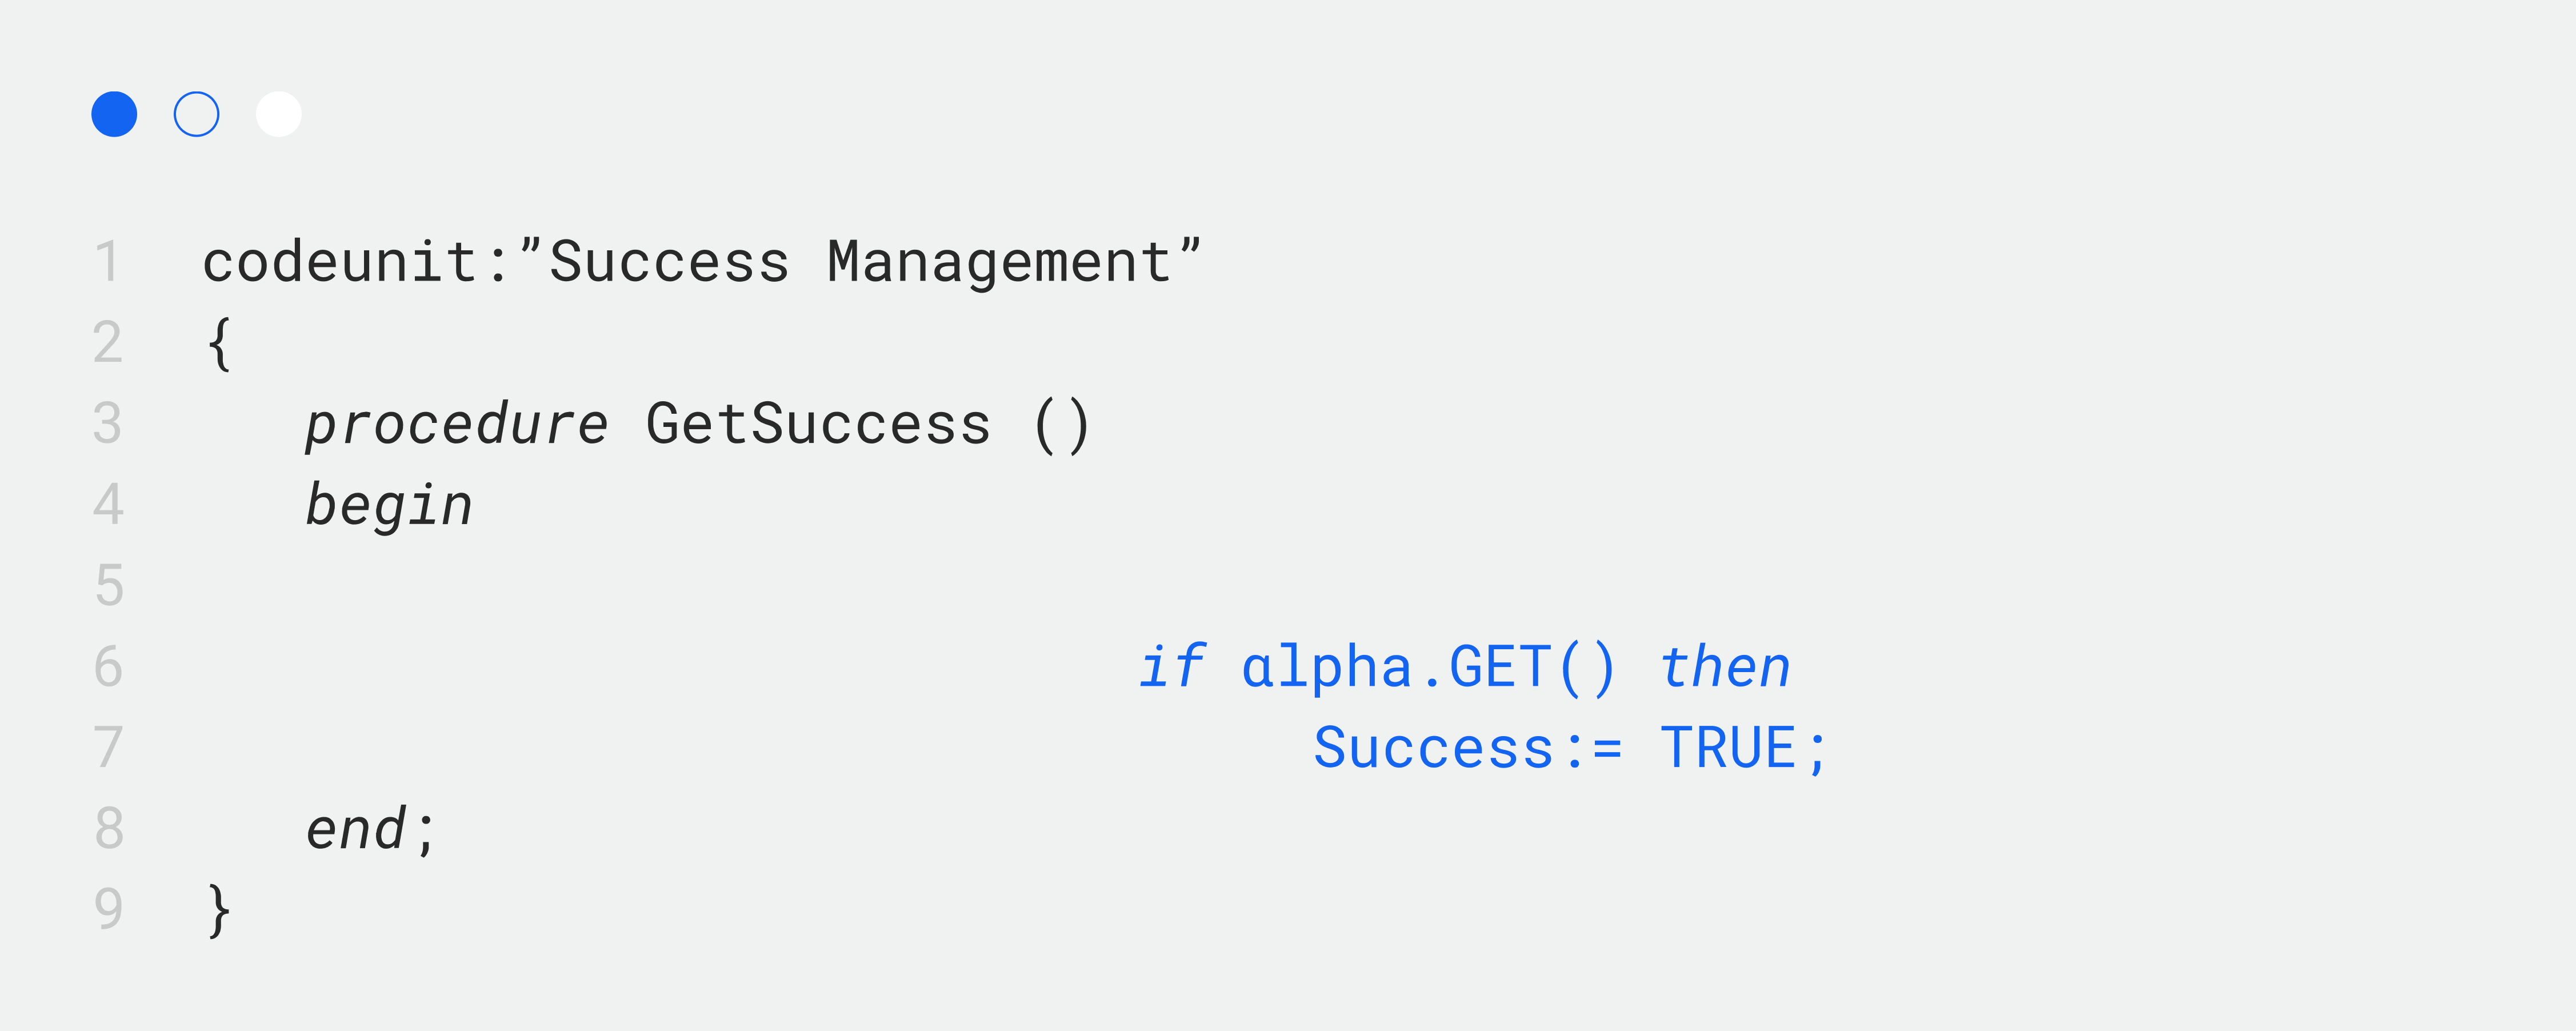Click the Success:= assignment text
This screenshot has height=1031, width=2576.
(x=1467, y=748)
